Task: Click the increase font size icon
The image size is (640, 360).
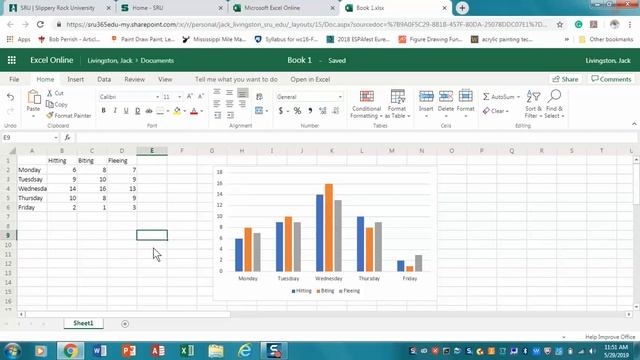Action: 189,96
